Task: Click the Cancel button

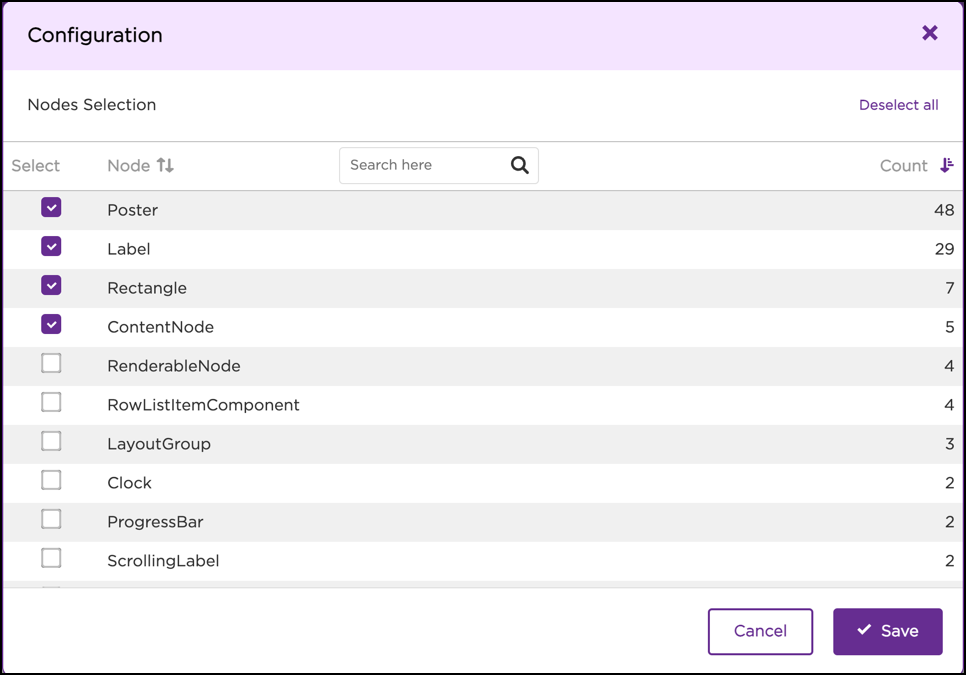Action: (x=760, y=631)
